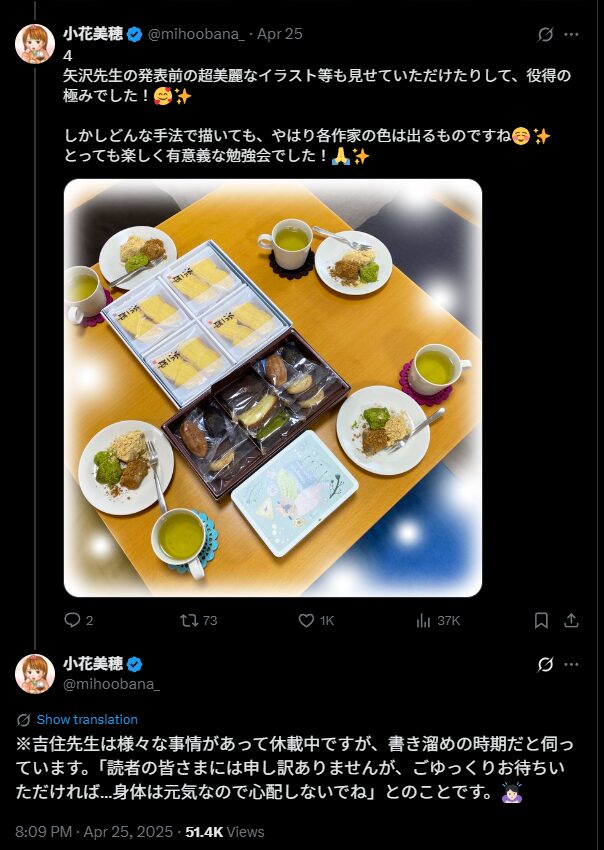The image size is (604, 850).
Task: Click the Grok icon on the bottom tweet
Action: [545, 664]
